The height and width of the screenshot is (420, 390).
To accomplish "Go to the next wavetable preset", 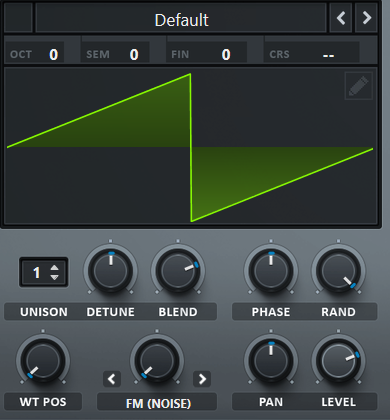I will coord(366,18).
